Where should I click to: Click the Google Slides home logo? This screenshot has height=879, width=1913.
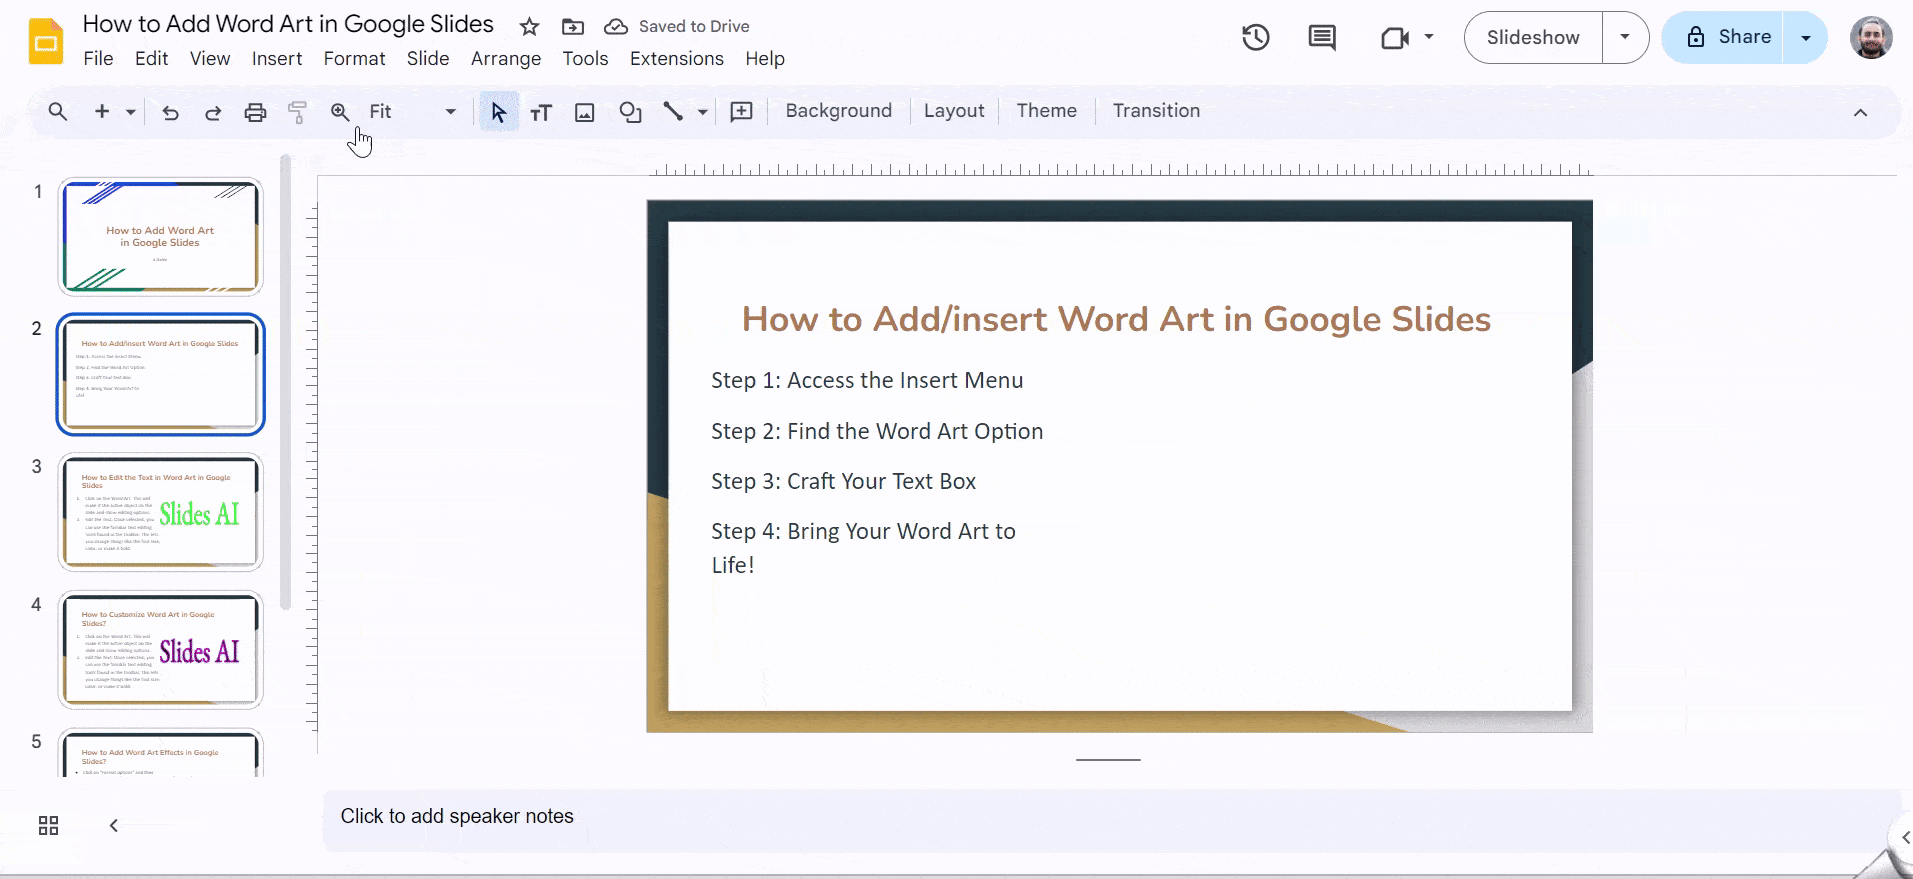point(46,41)
